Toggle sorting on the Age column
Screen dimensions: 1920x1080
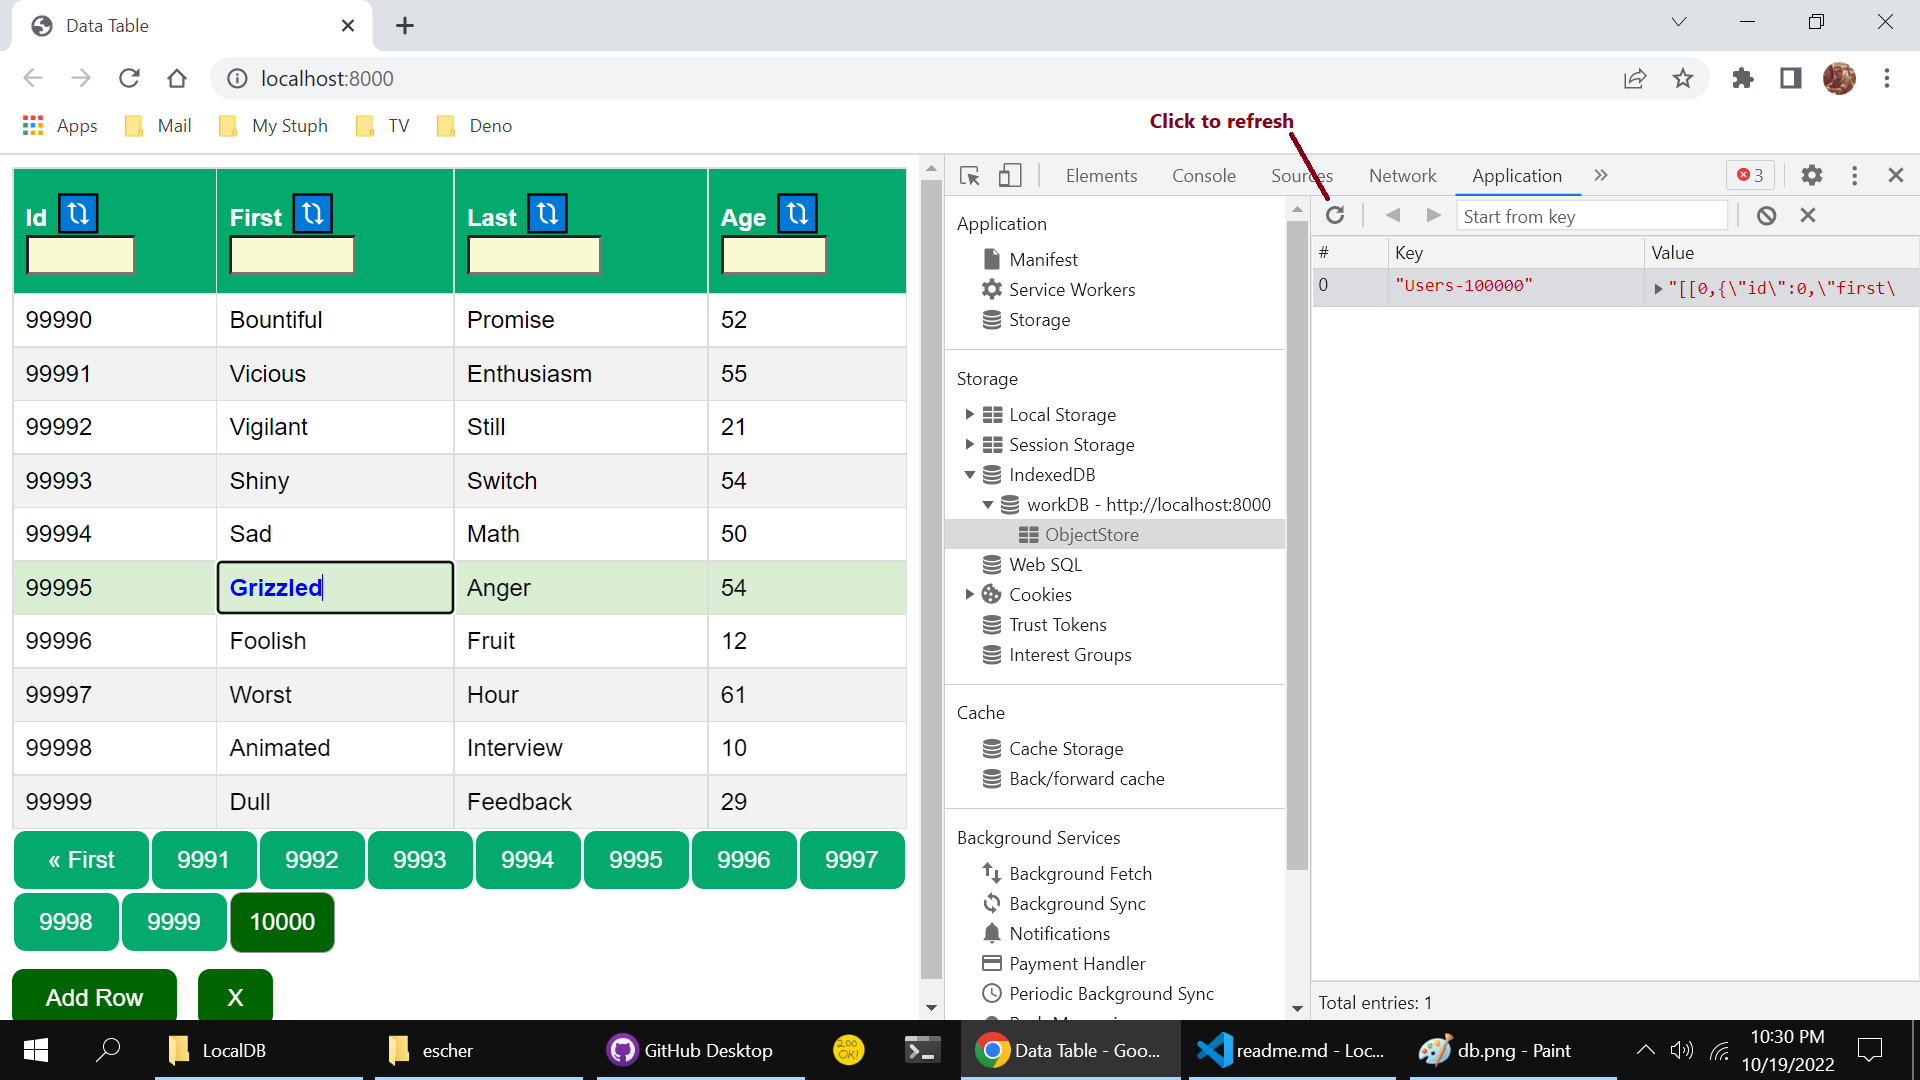pyautogui.click(x=797, y=214)
